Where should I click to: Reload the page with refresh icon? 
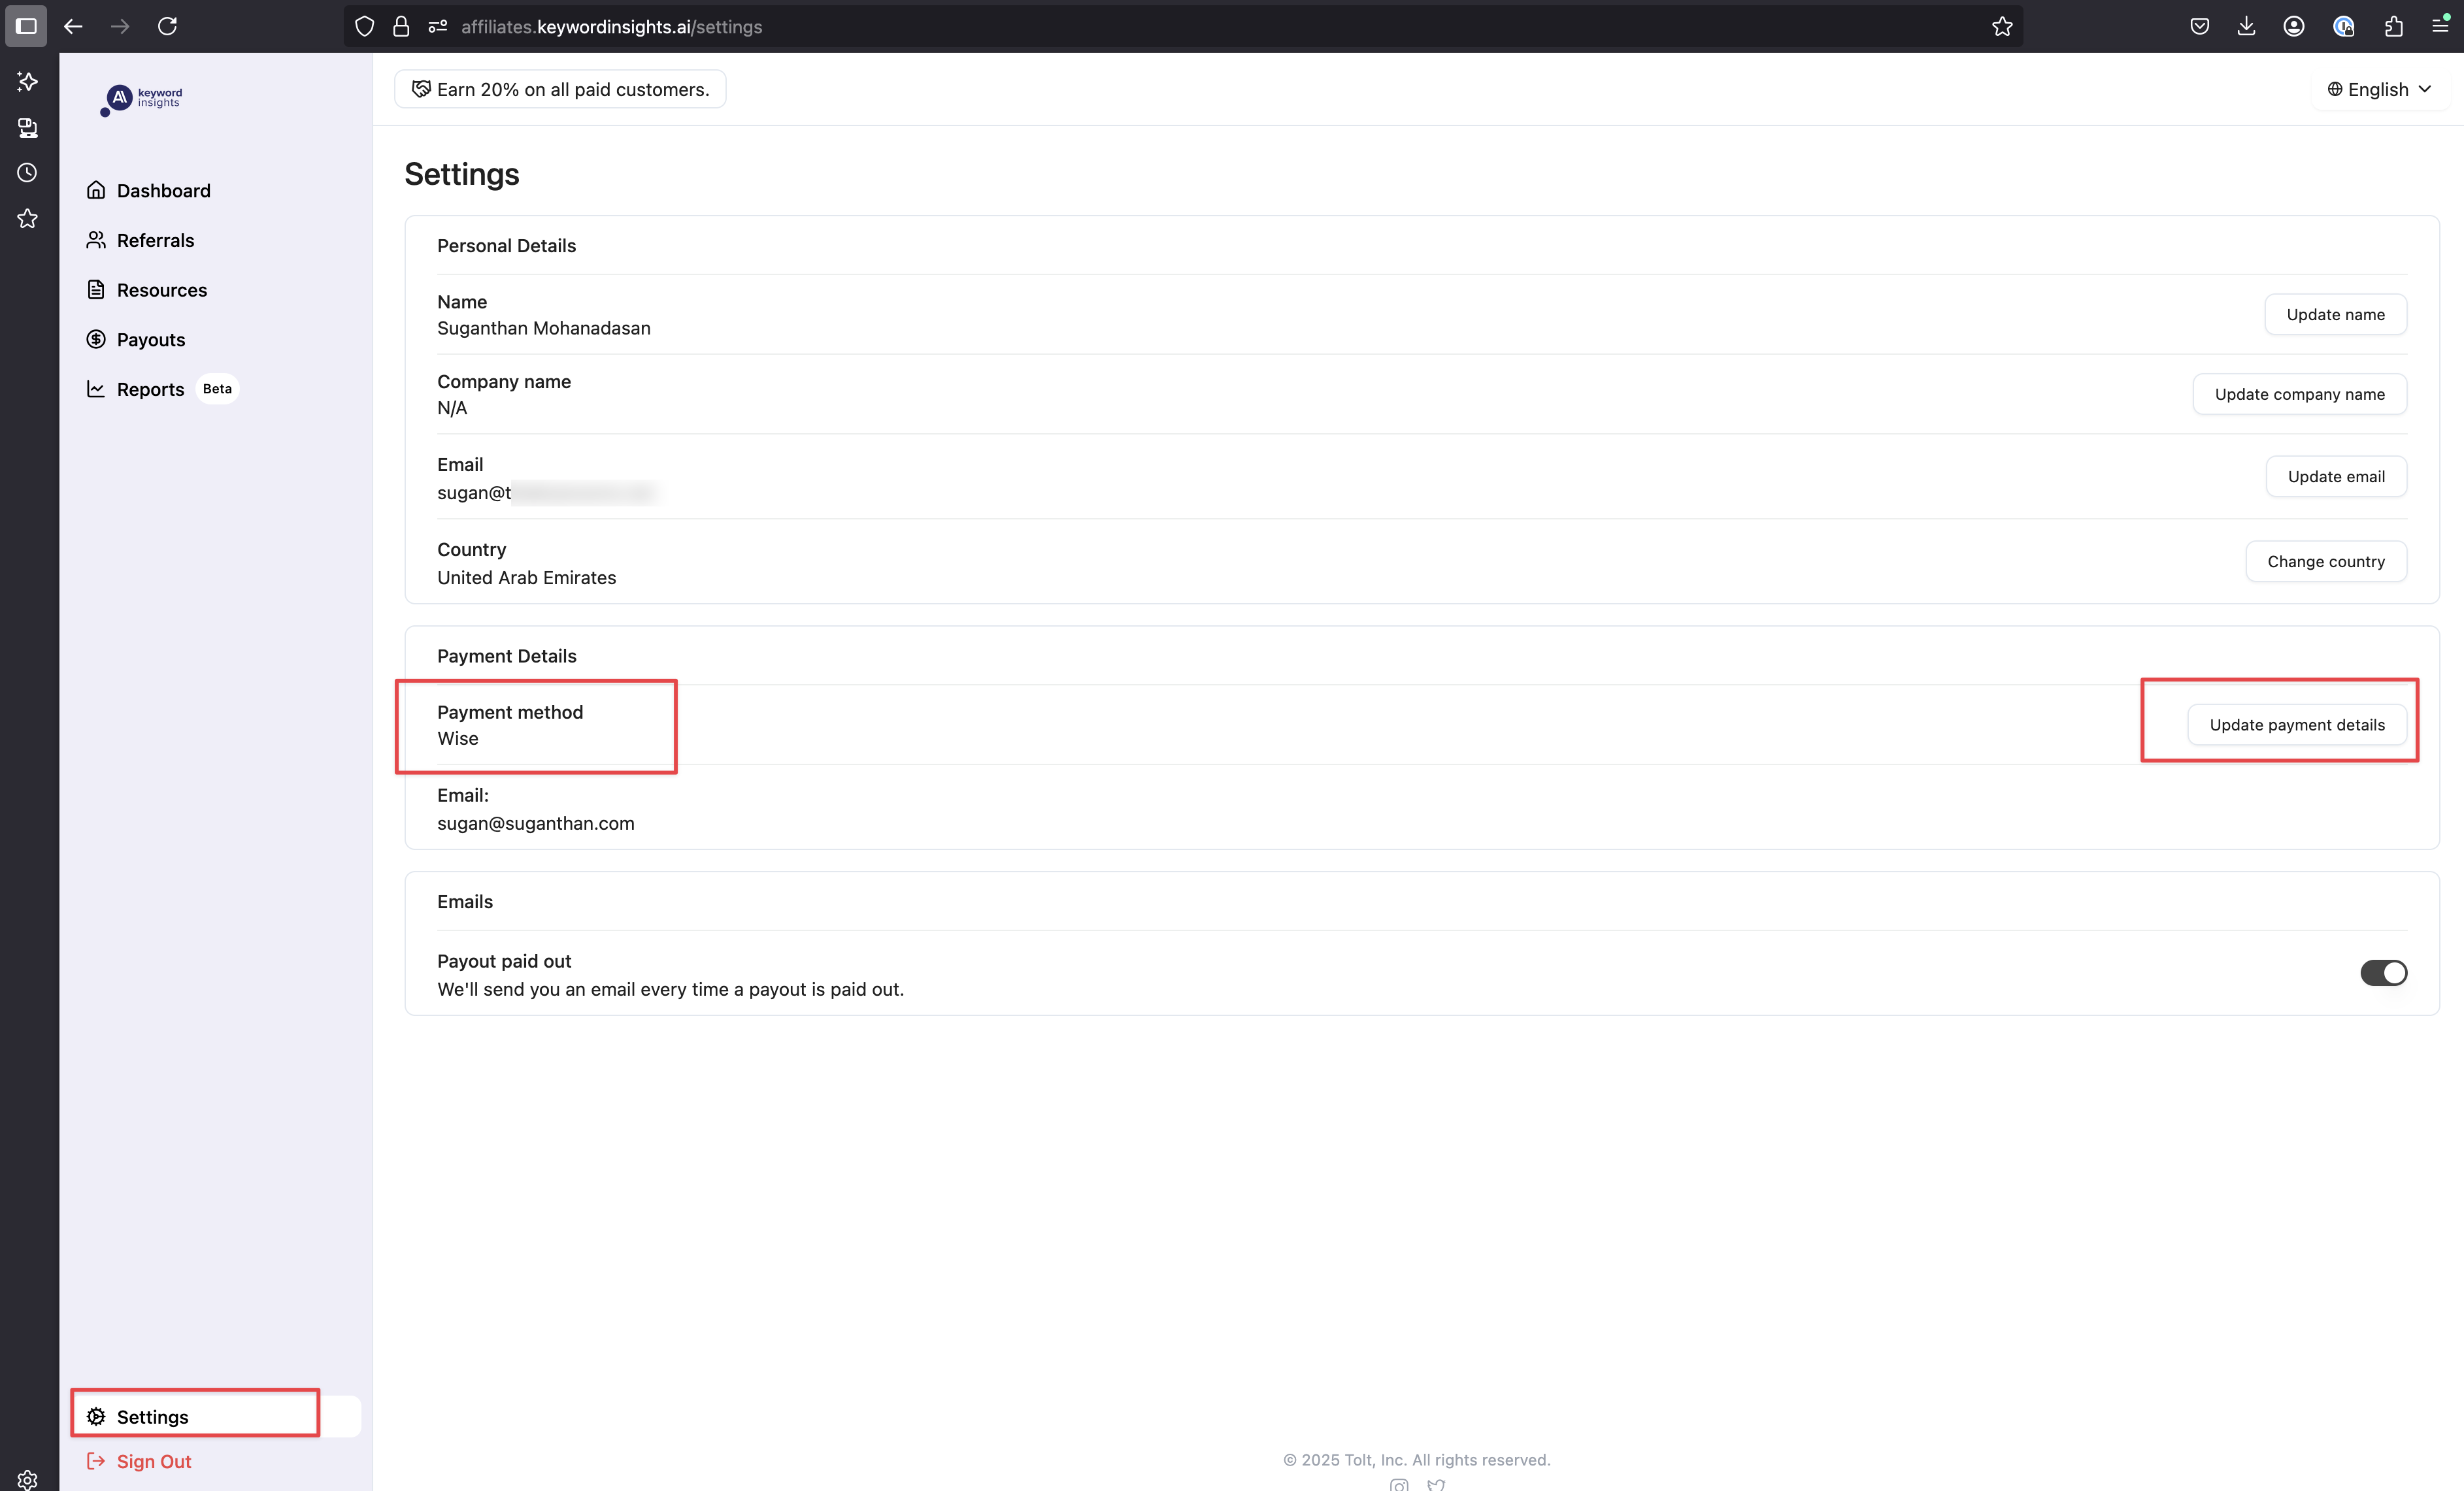click(167, 26)
